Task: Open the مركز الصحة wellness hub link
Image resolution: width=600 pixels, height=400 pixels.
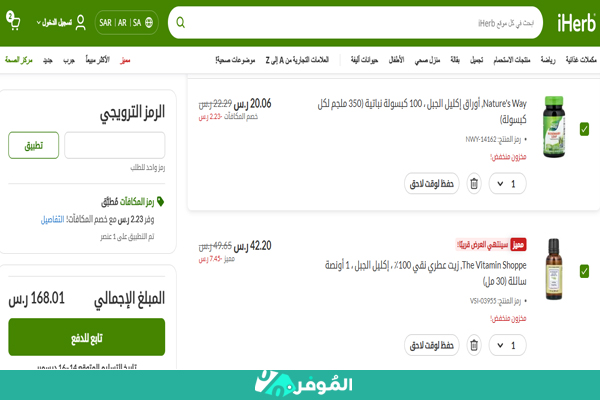Action: pos(19,60)
